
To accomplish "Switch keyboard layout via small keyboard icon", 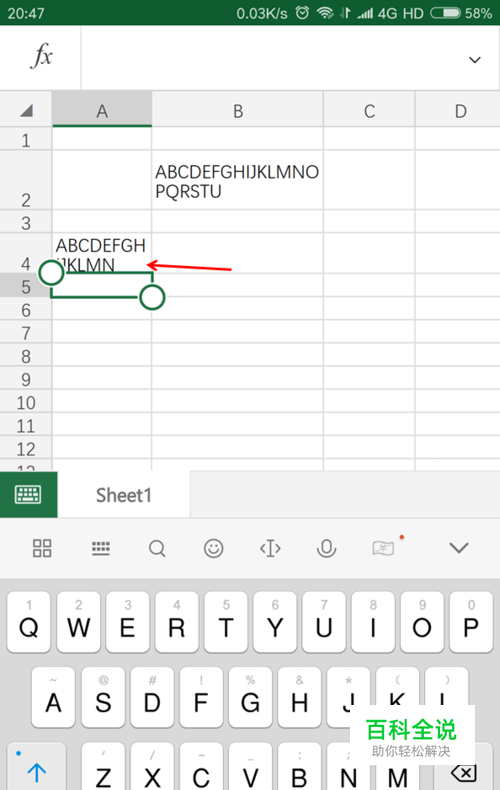I will point(101,548).
